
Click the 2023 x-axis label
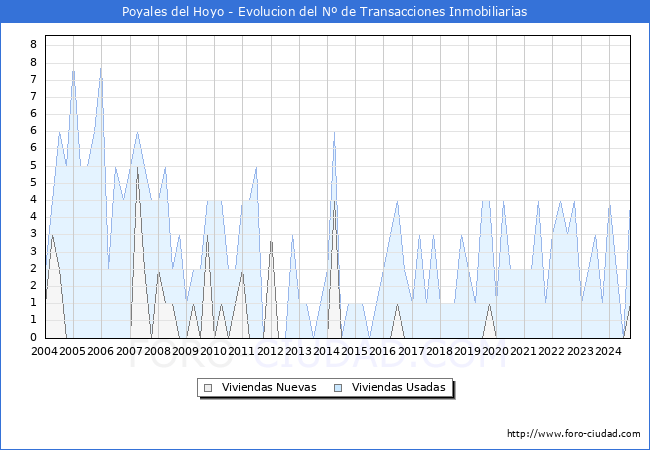coord(580,351)
